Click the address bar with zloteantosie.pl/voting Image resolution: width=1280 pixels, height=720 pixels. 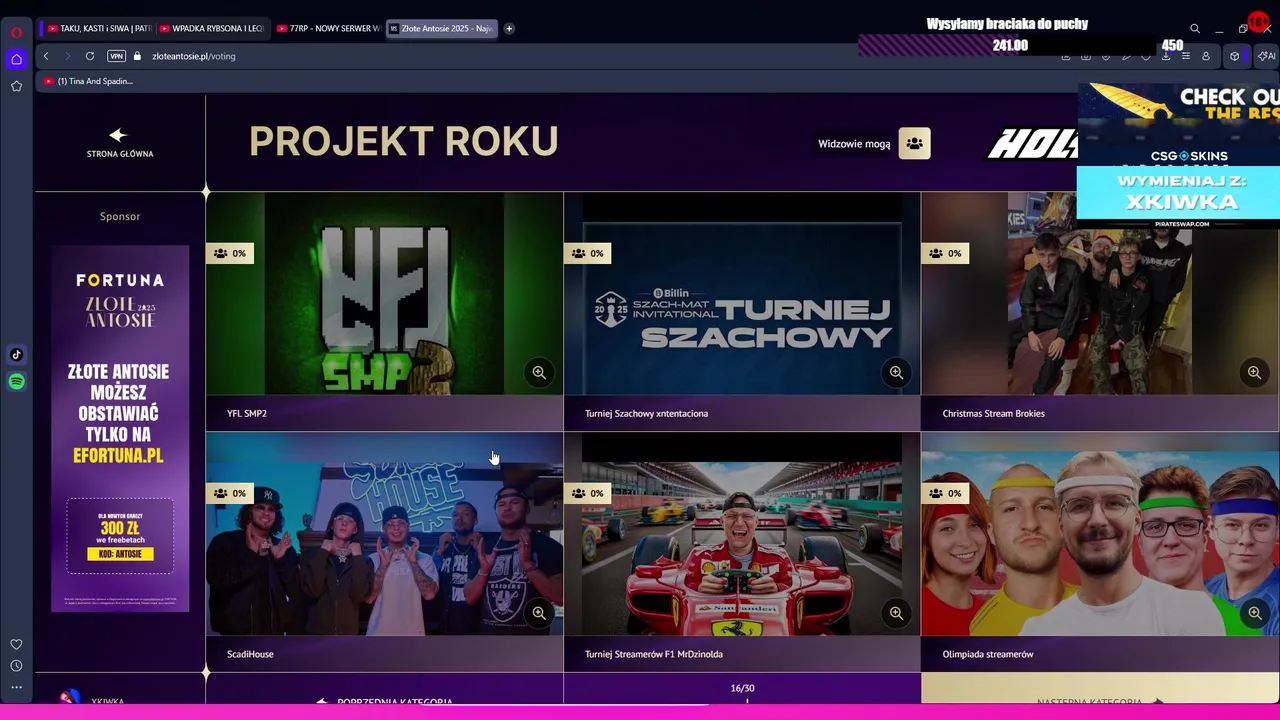click(193, 56)
